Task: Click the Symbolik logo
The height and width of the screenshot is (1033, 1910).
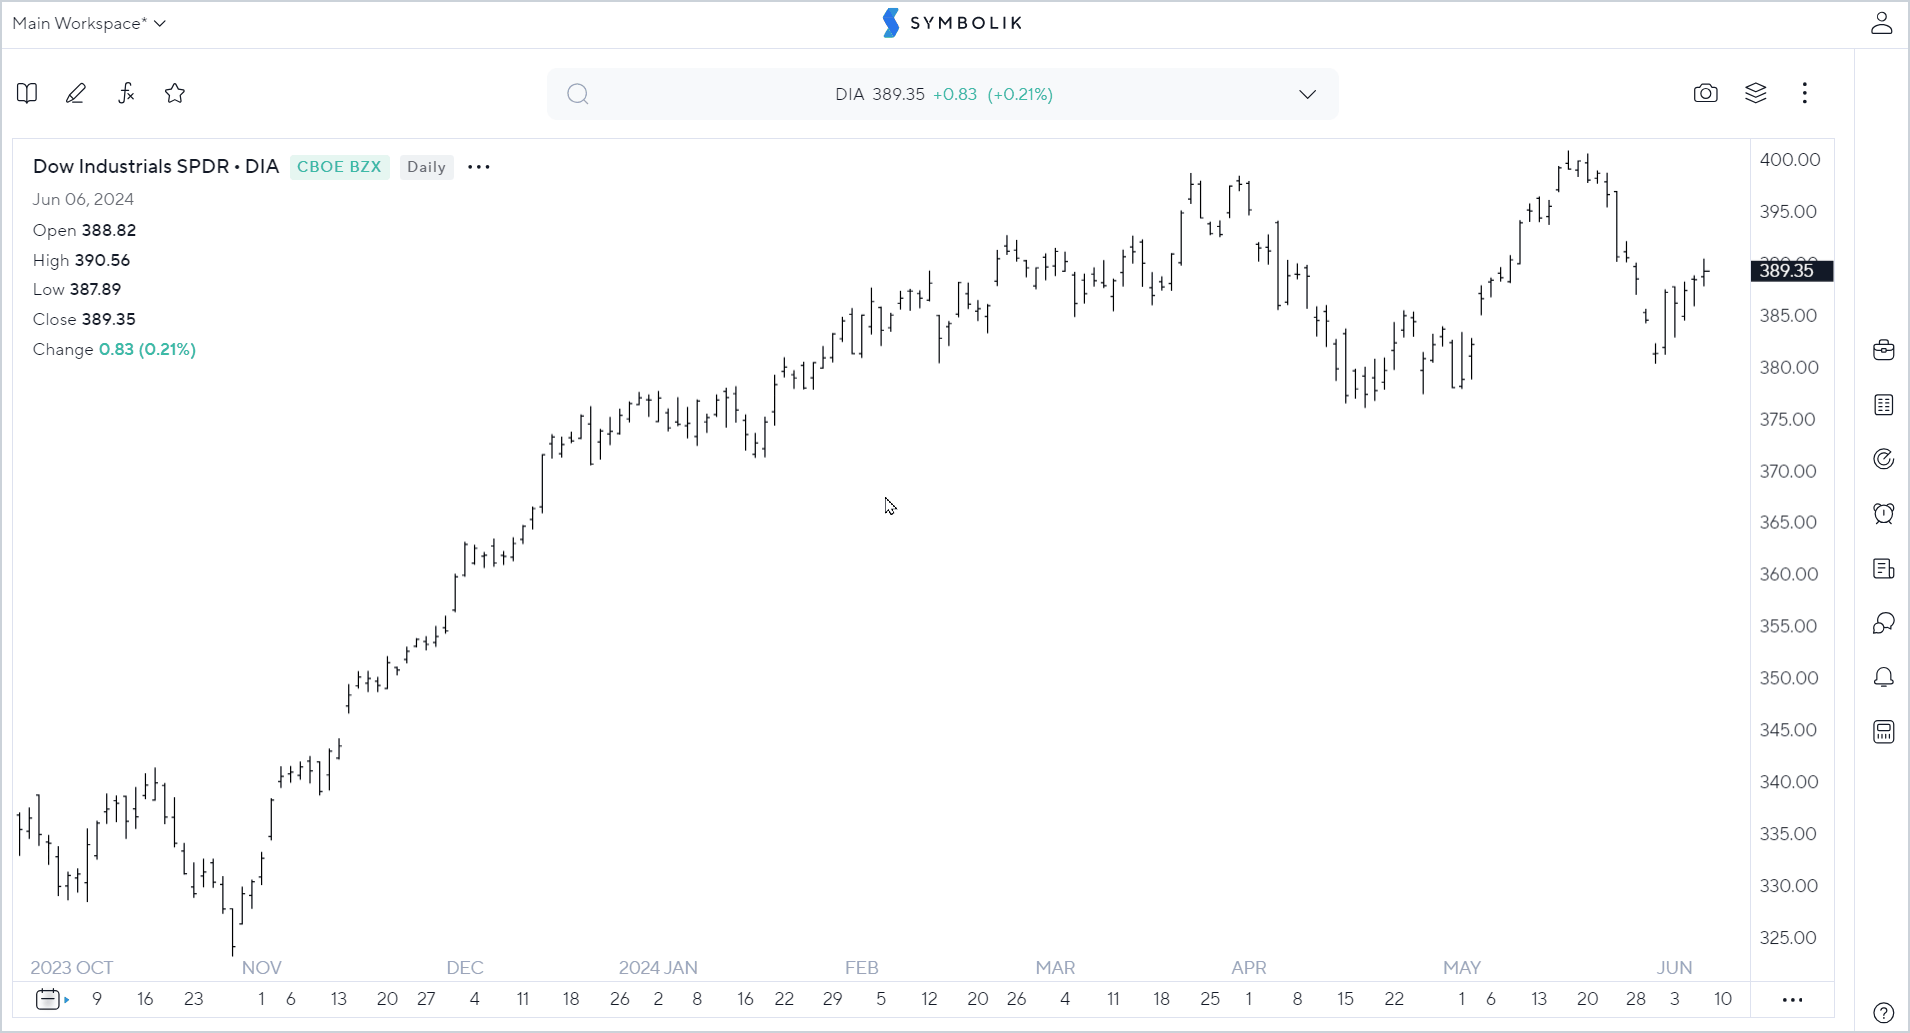Action: (953, 23)
